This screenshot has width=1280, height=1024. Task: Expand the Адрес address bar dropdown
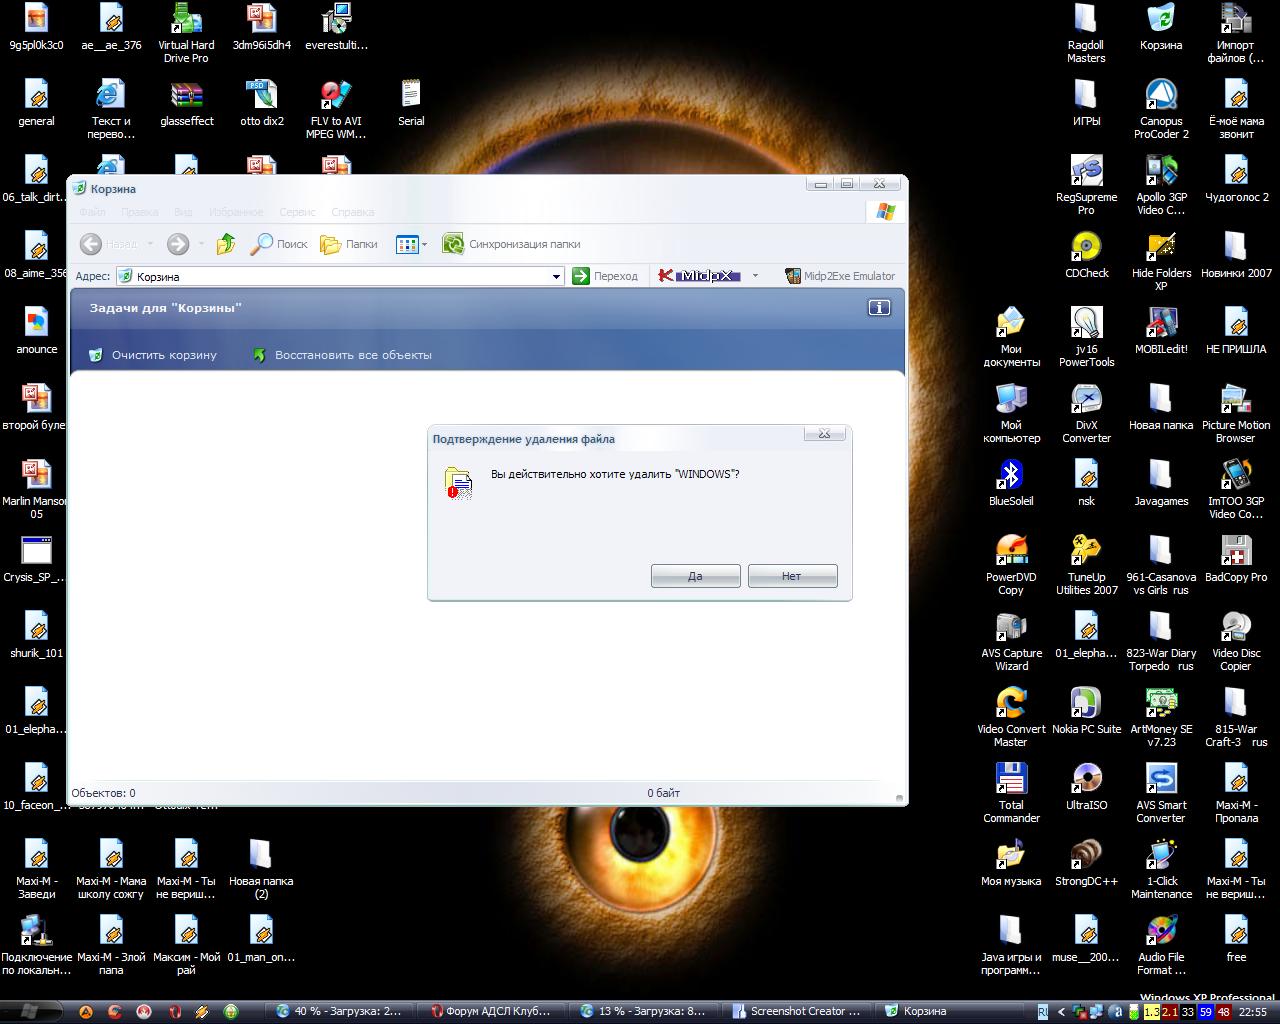tap(557, 277)
